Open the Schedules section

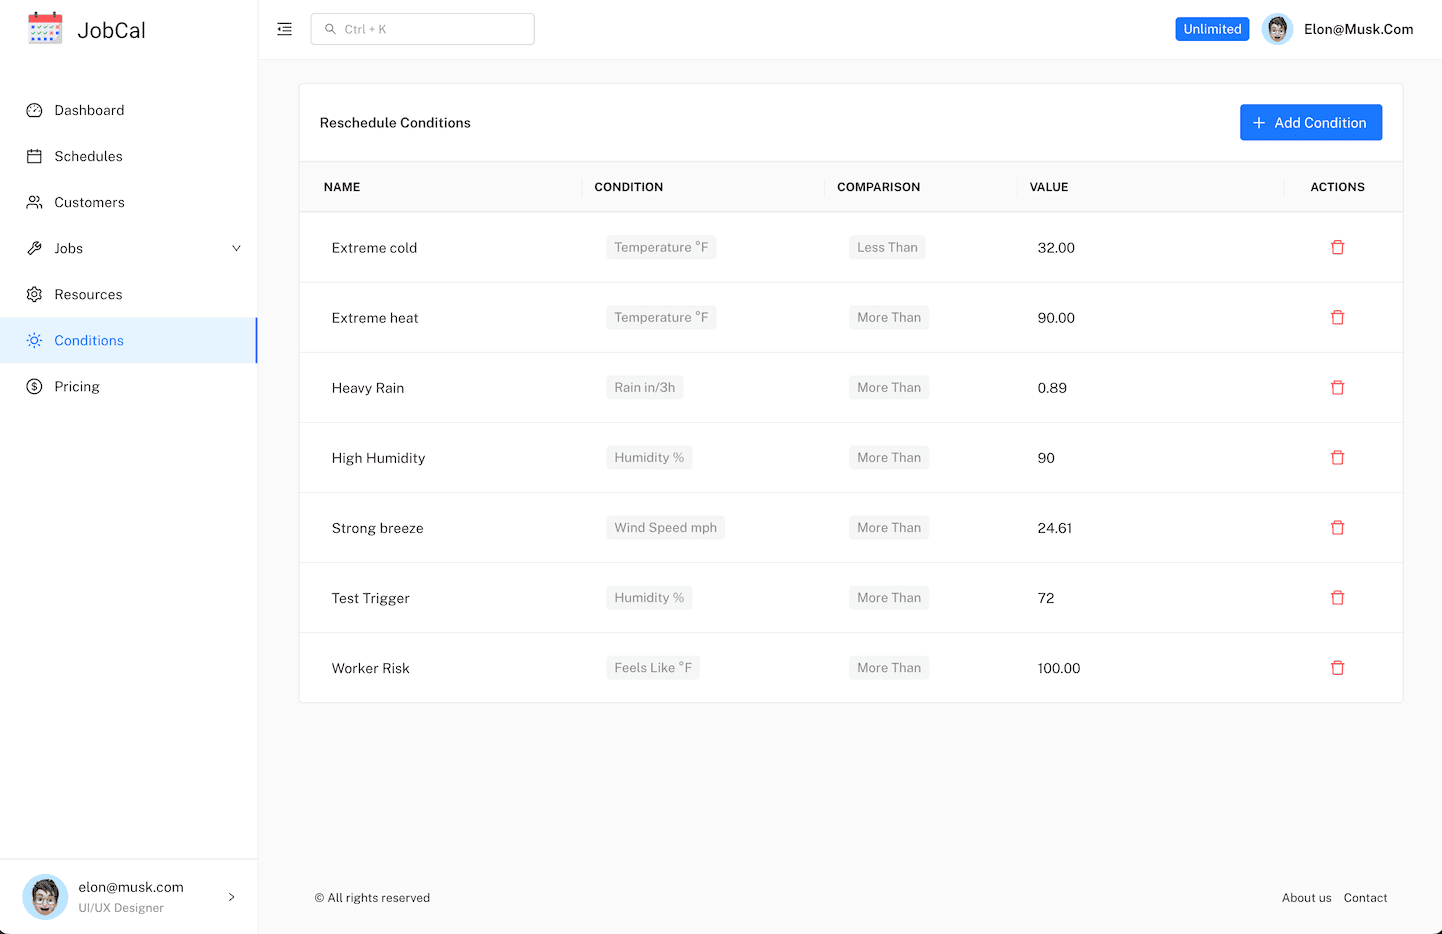coord(88,156)
